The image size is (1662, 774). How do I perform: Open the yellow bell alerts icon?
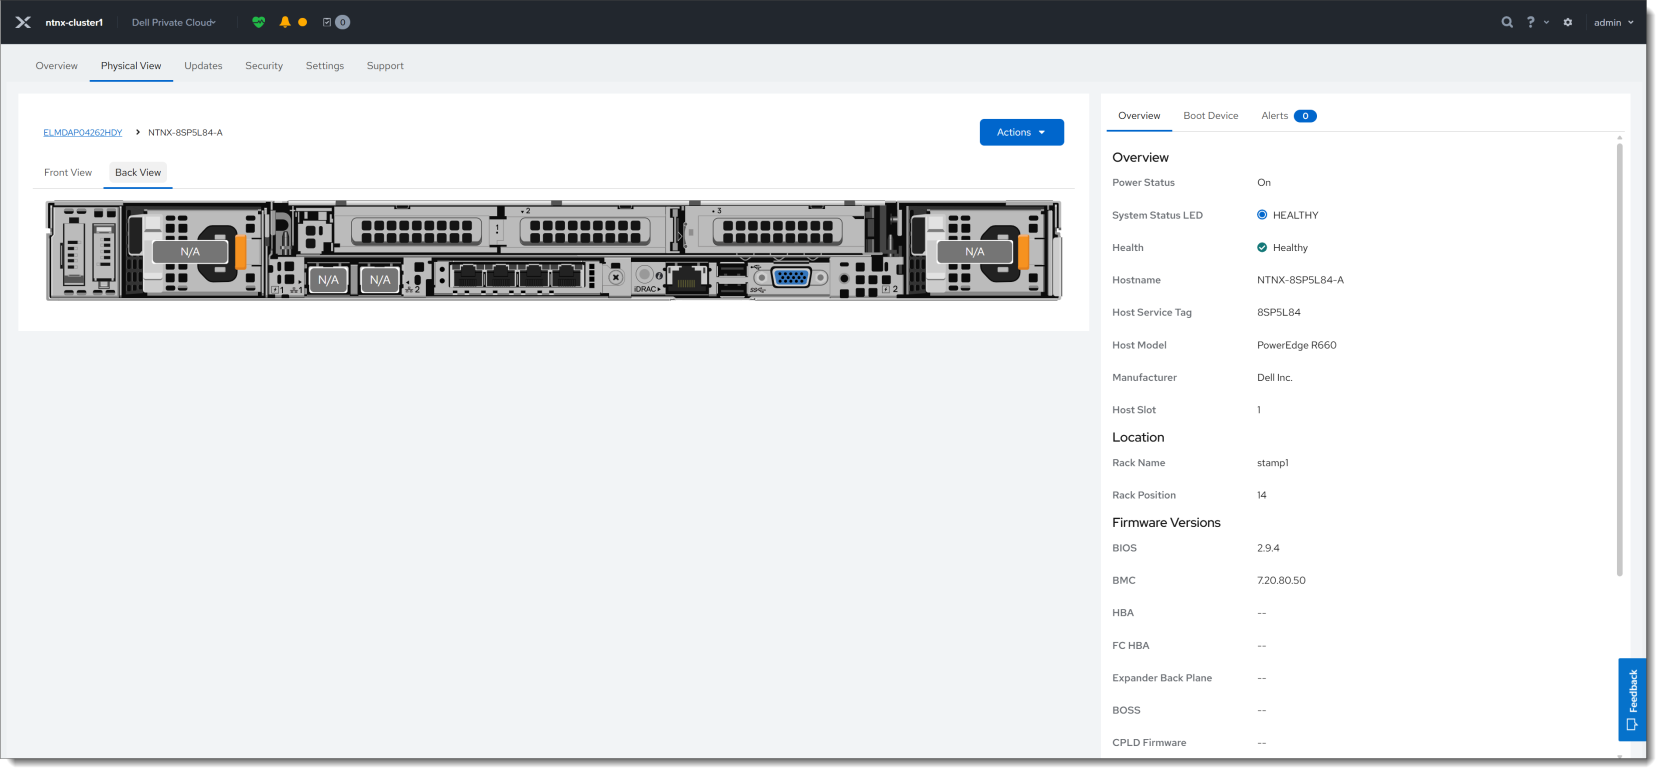coord(285,22)
